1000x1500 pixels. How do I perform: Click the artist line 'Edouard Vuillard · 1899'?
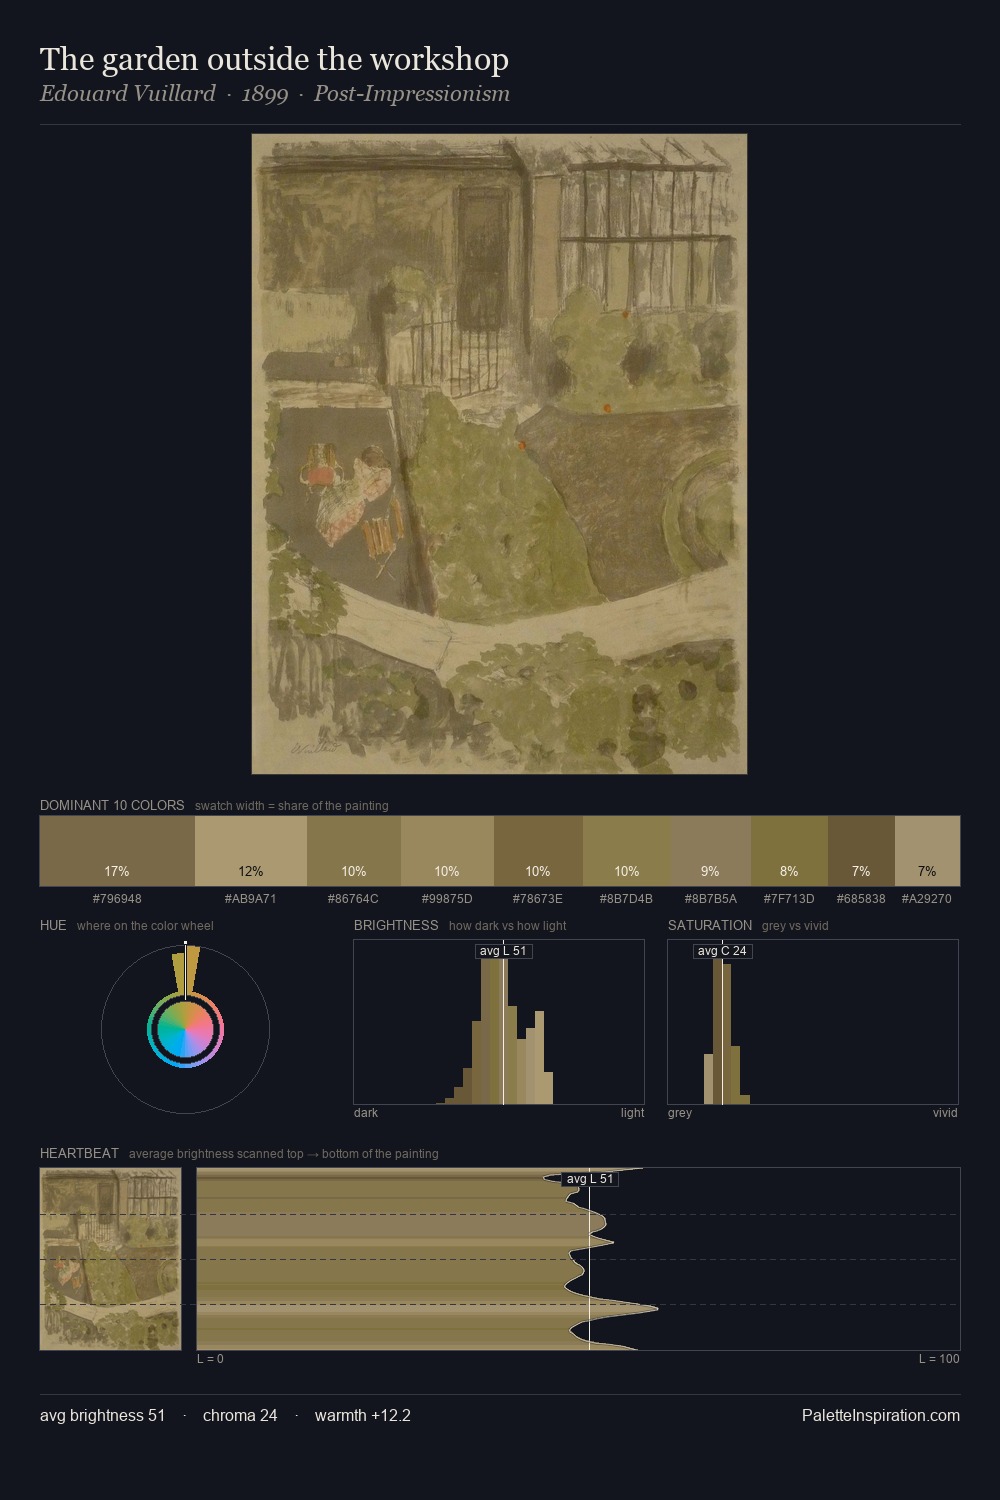pos(164,94)
